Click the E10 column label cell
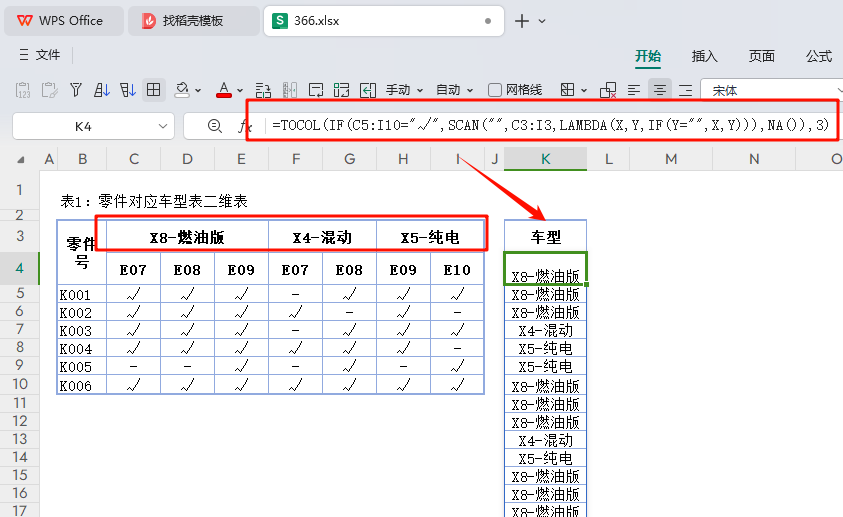843x517 pixels. click(x=457, y=269)
